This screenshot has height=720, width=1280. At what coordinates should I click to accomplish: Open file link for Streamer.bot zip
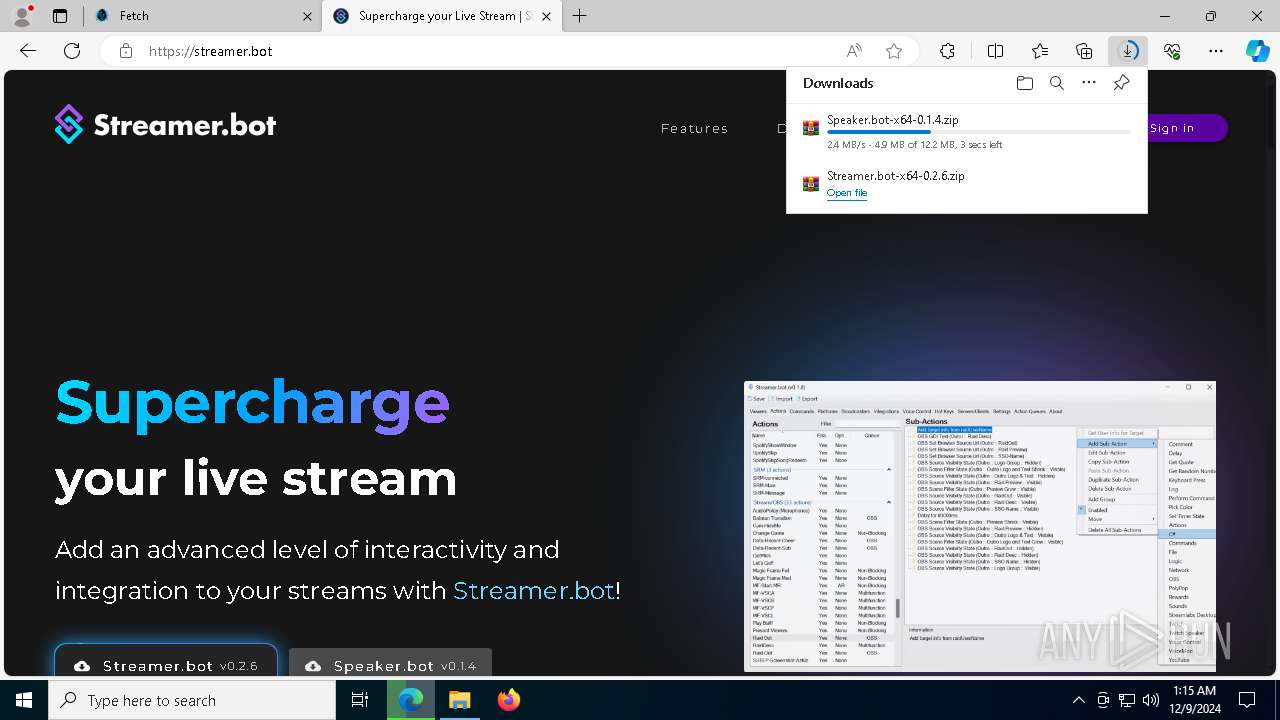tap(847, 193)
